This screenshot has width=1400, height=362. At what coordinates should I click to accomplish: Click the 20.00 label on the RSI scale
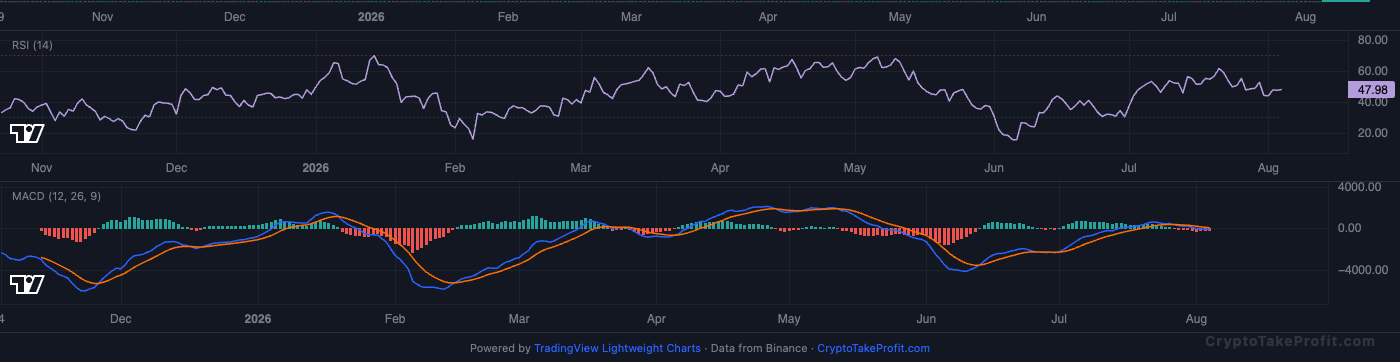(x=1371, y=133)
